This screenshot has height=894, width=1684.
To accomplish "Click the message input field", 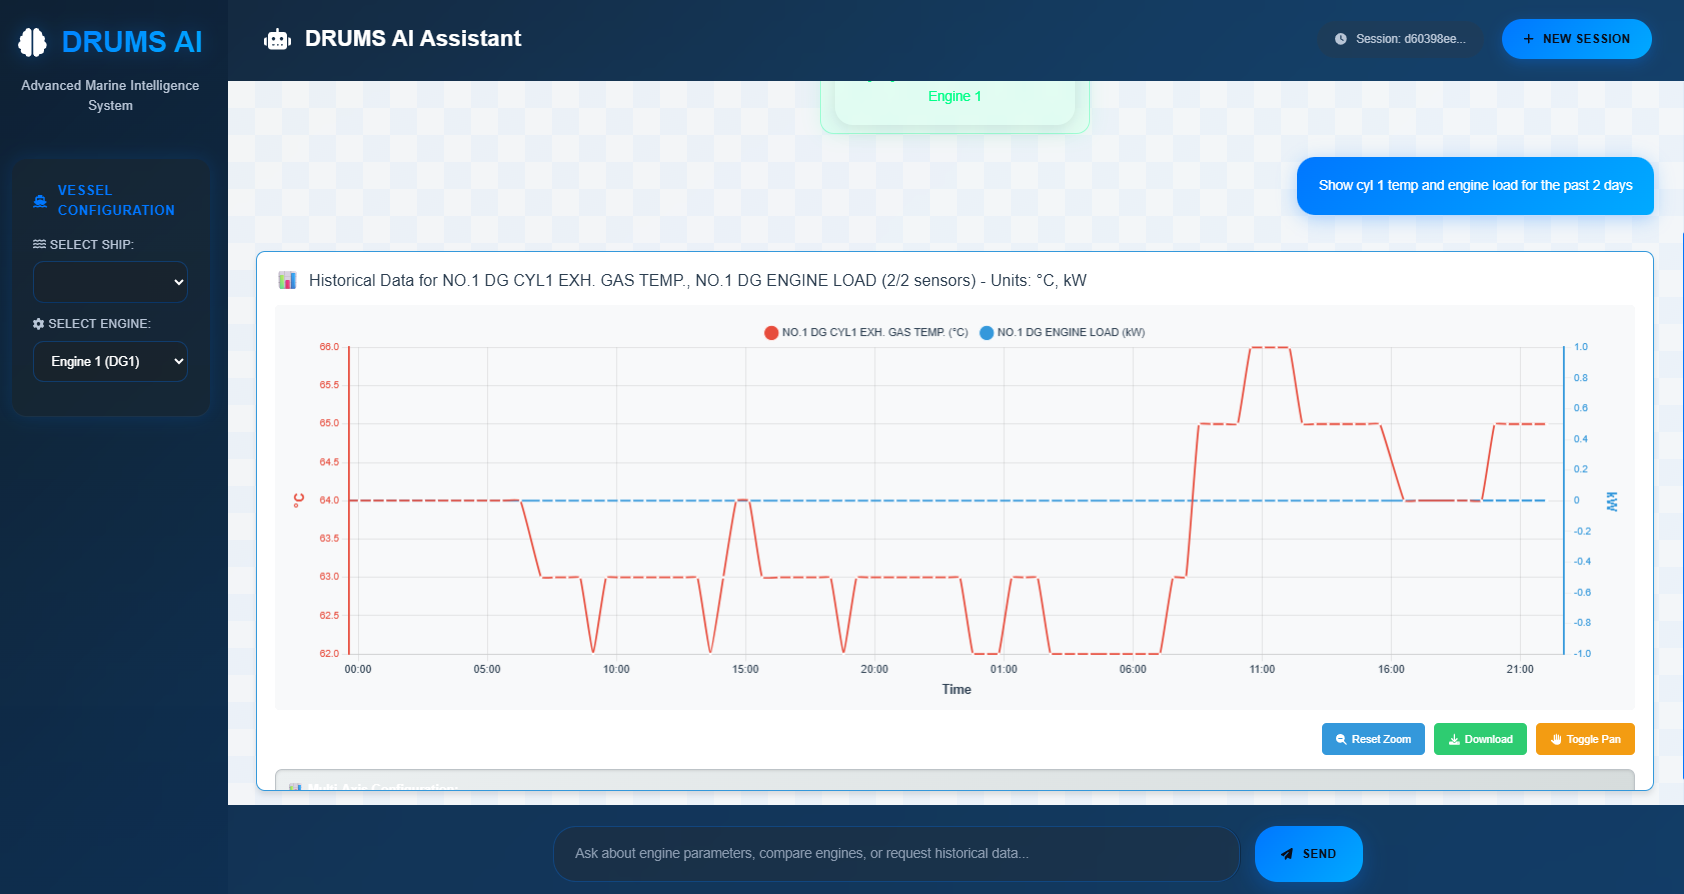I will pos(895,854).
